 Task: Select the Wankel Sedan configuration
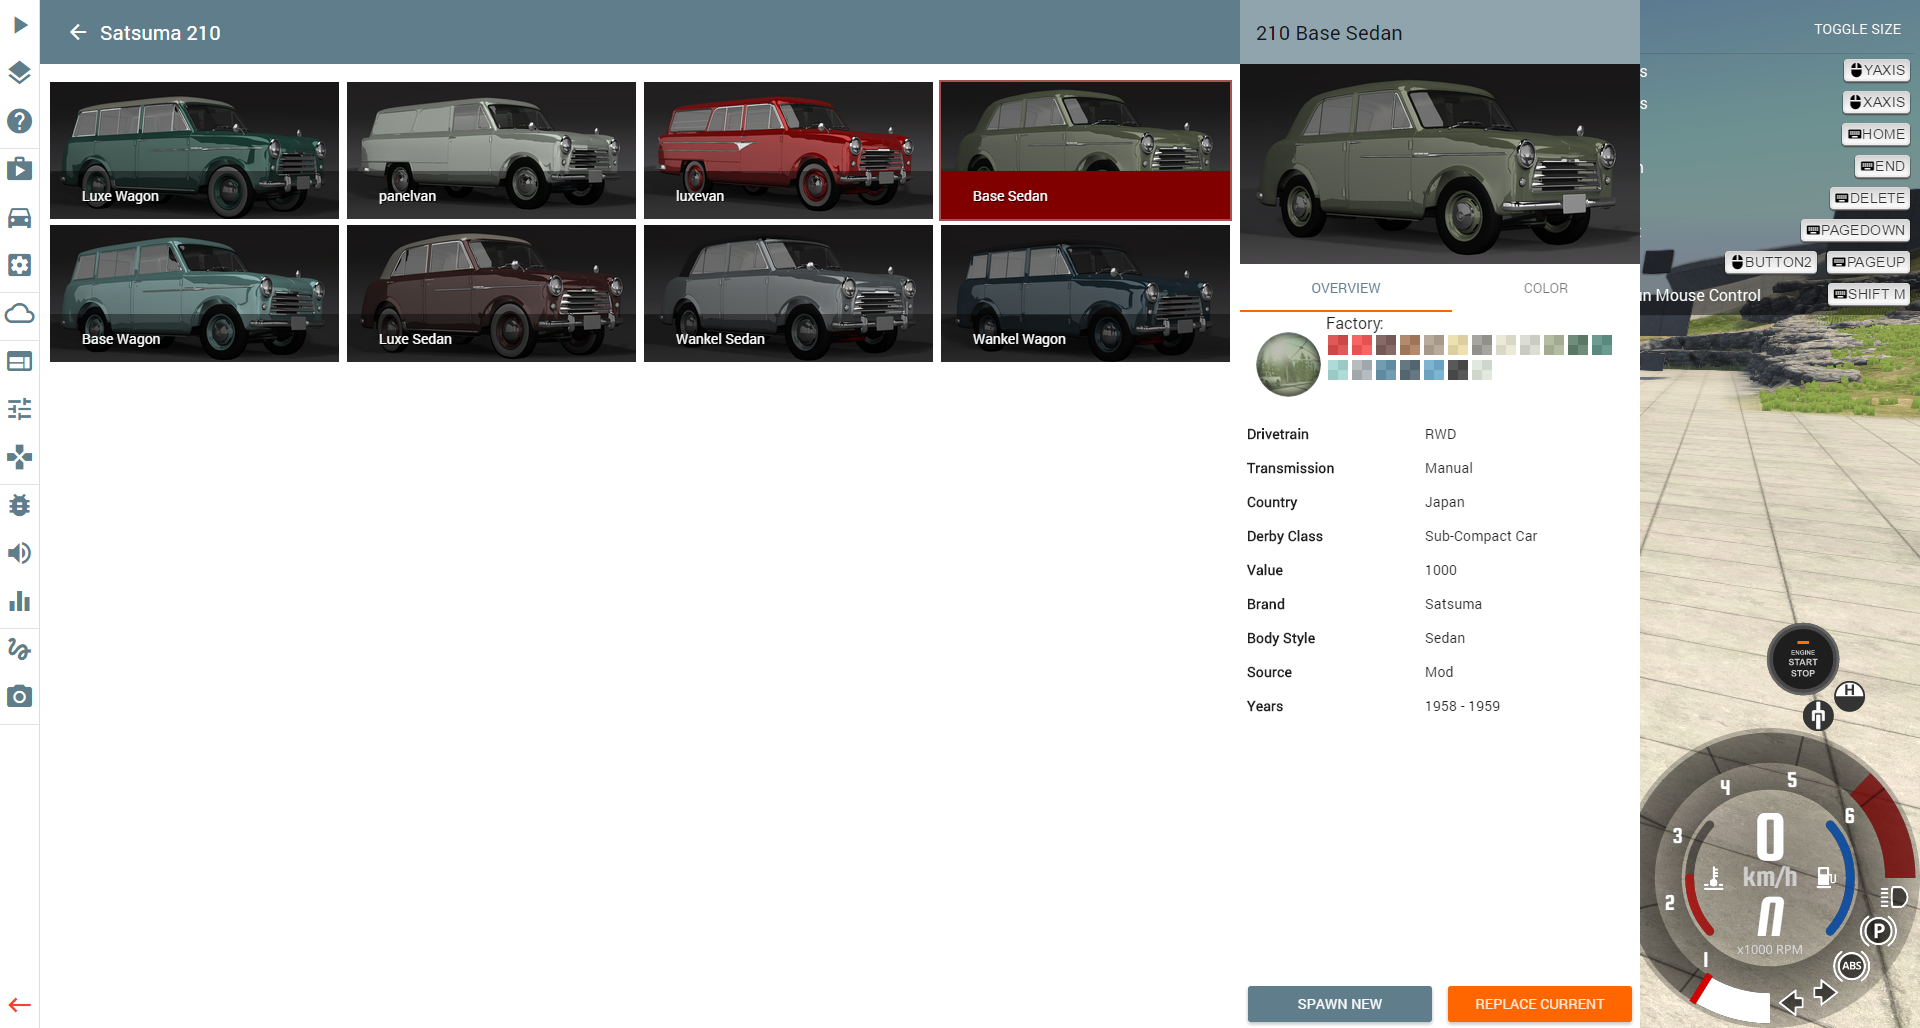point(788,293)
